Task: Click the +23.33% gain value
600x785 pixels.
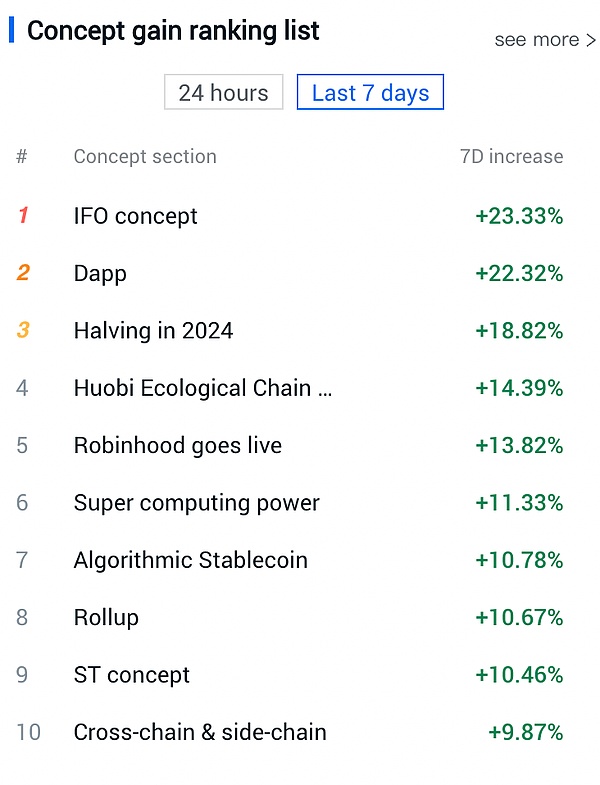Action: point(519,216)
